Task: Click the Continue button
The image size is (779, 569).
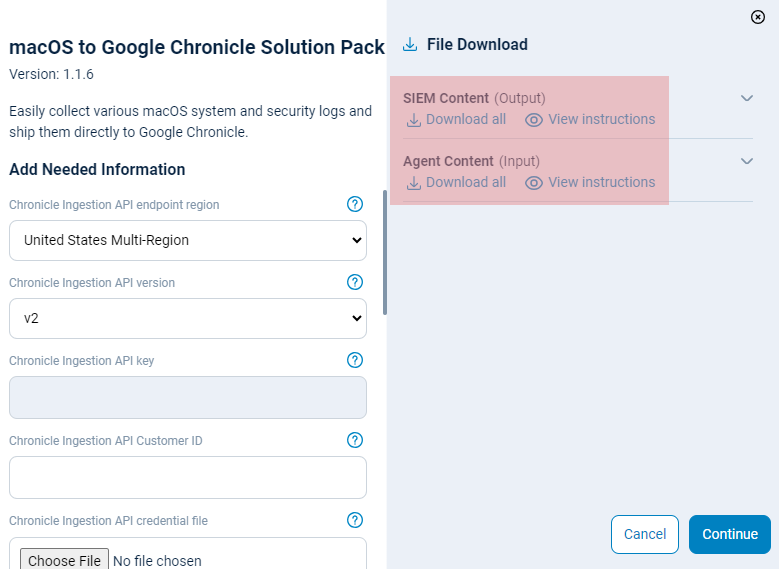Action: pos(730,534)
